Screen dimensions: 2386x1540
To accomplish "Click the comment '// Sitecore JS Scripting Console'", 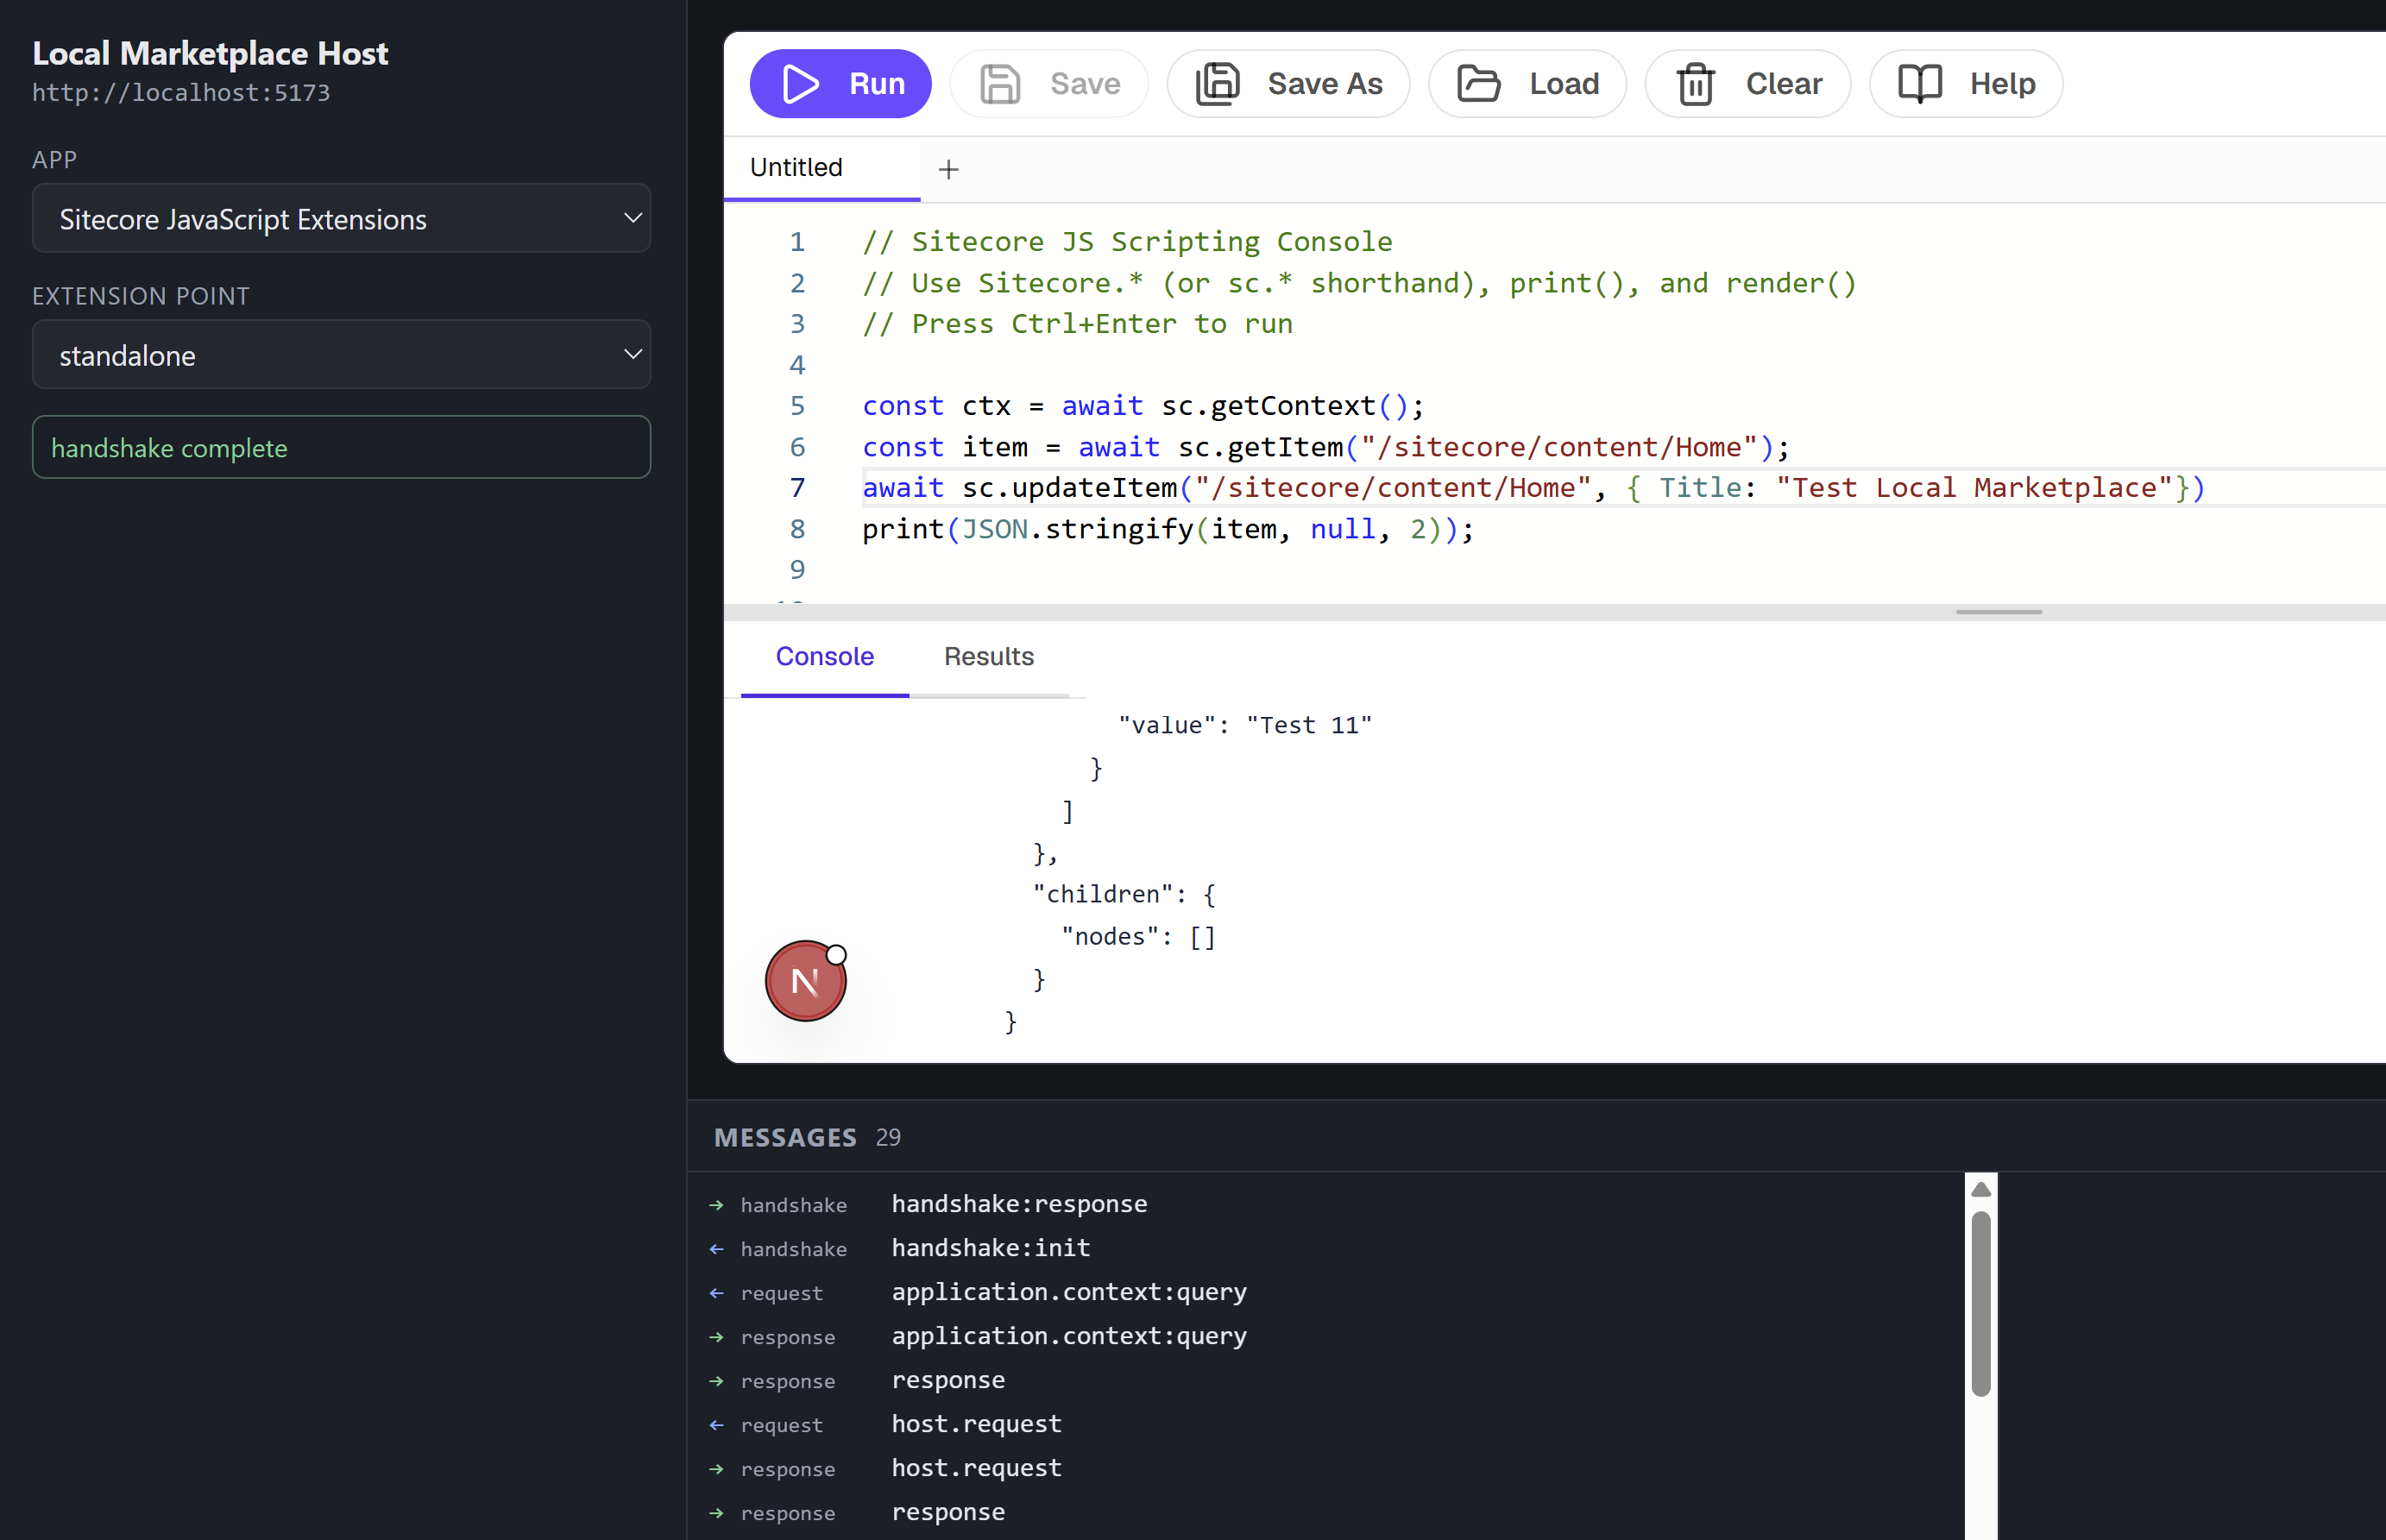I will click(x=1127, y=242).
